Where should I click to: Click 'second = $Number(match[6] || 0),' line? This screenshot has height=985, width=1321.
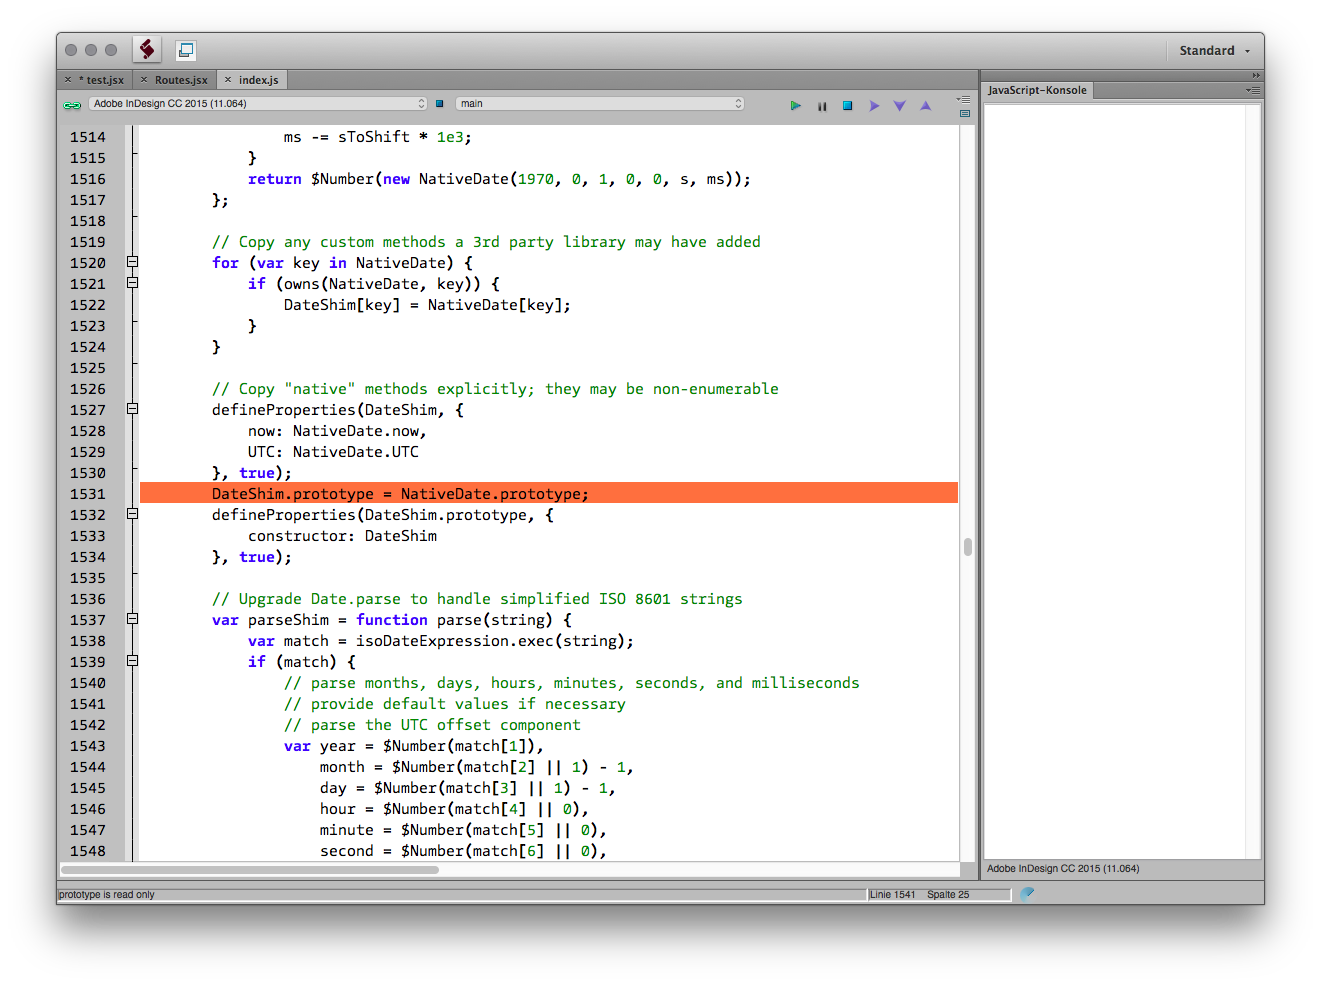coord(463,851)
